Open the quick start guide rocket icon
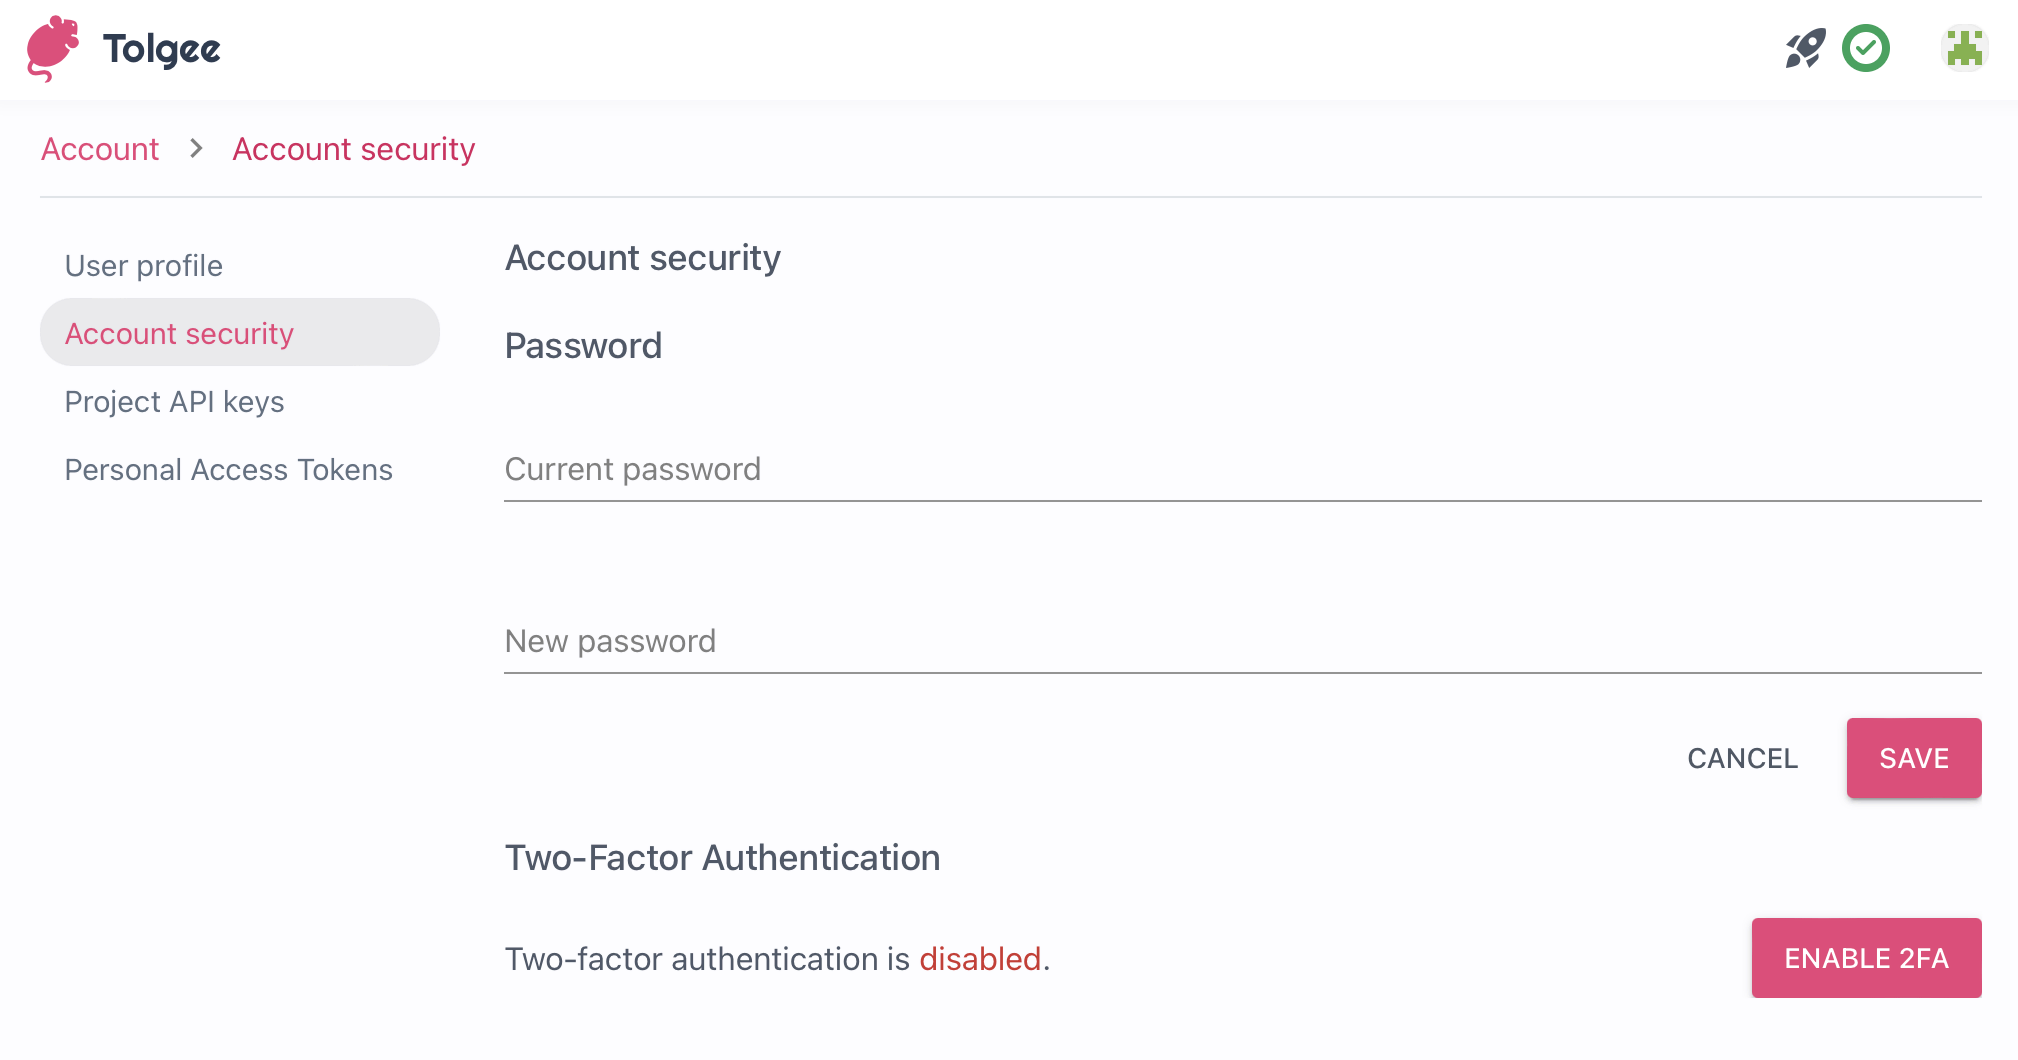This screenshot has width=2018, height=1060. coord(1804,48)
